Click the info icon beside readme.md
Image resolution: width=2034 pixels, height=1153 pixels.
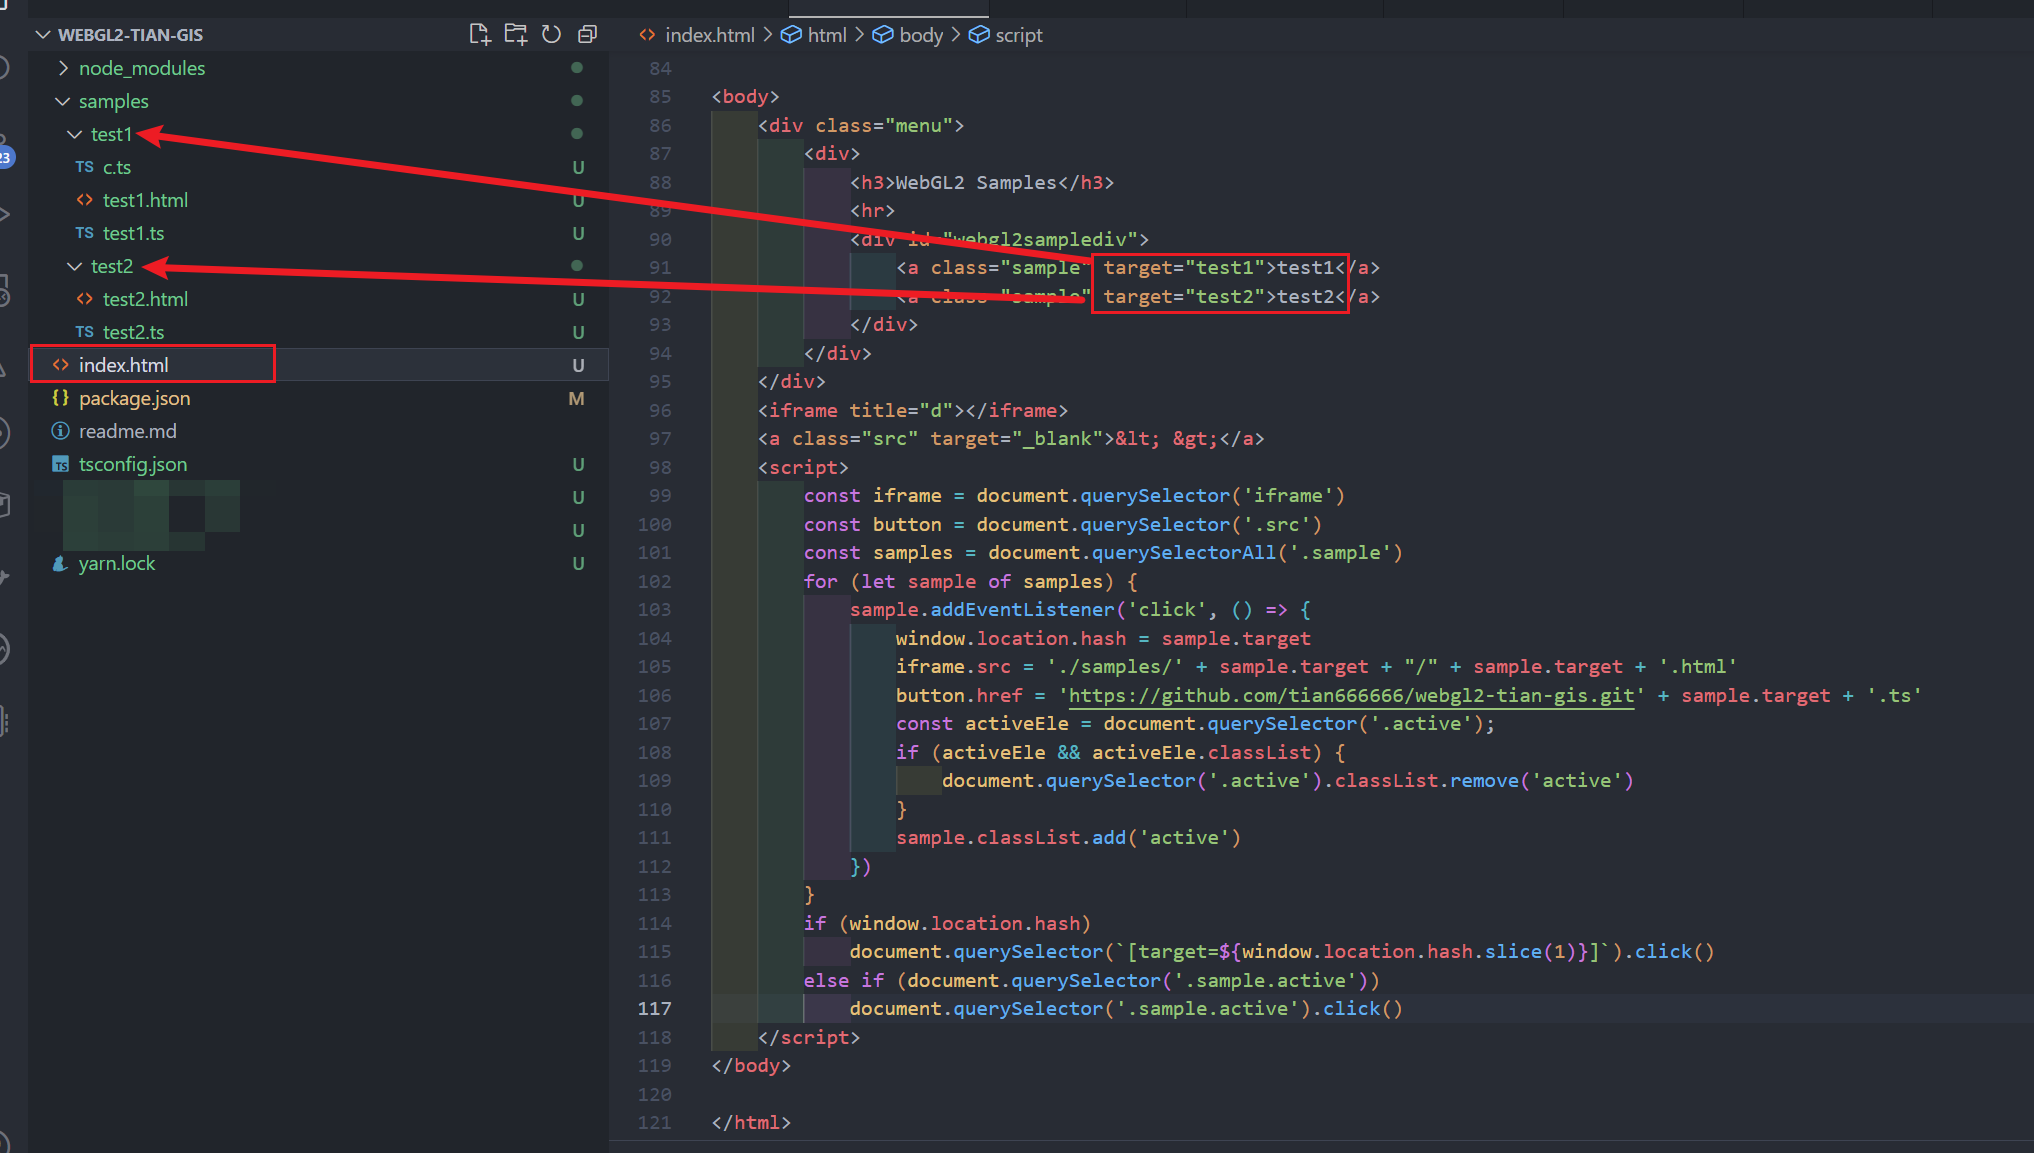point(61,431)
